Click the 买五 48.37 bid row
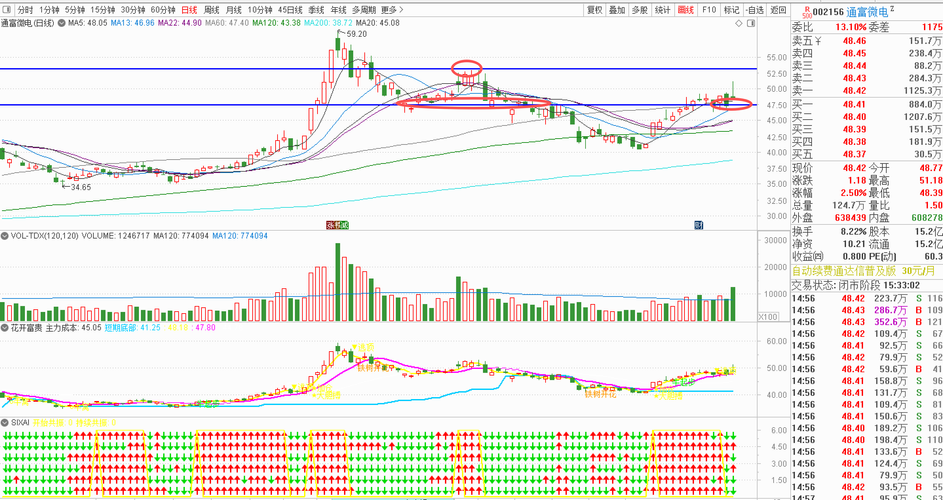The image size is (943, 500). pyautogui.click(x=867, y=155)
